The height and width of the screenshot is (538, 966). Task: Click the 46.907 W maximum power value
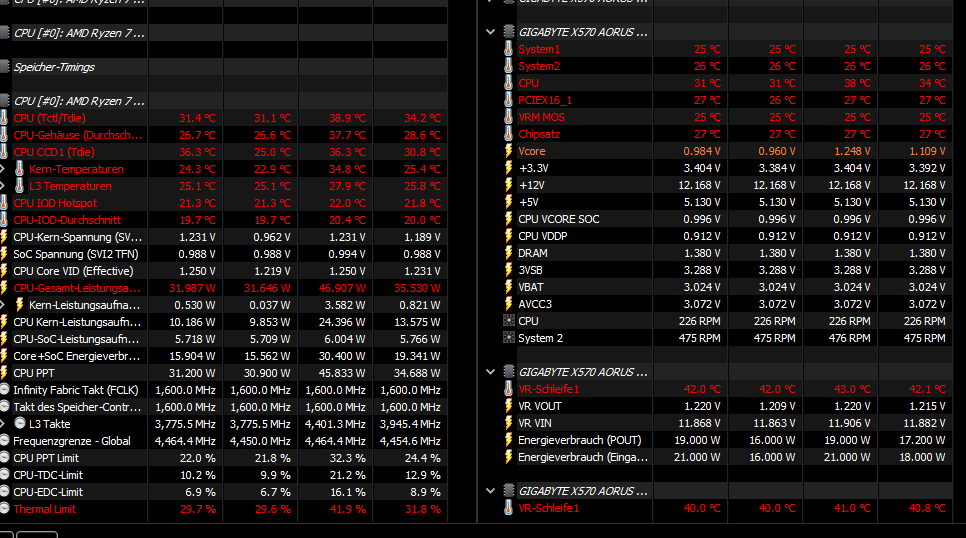[342, 288]
